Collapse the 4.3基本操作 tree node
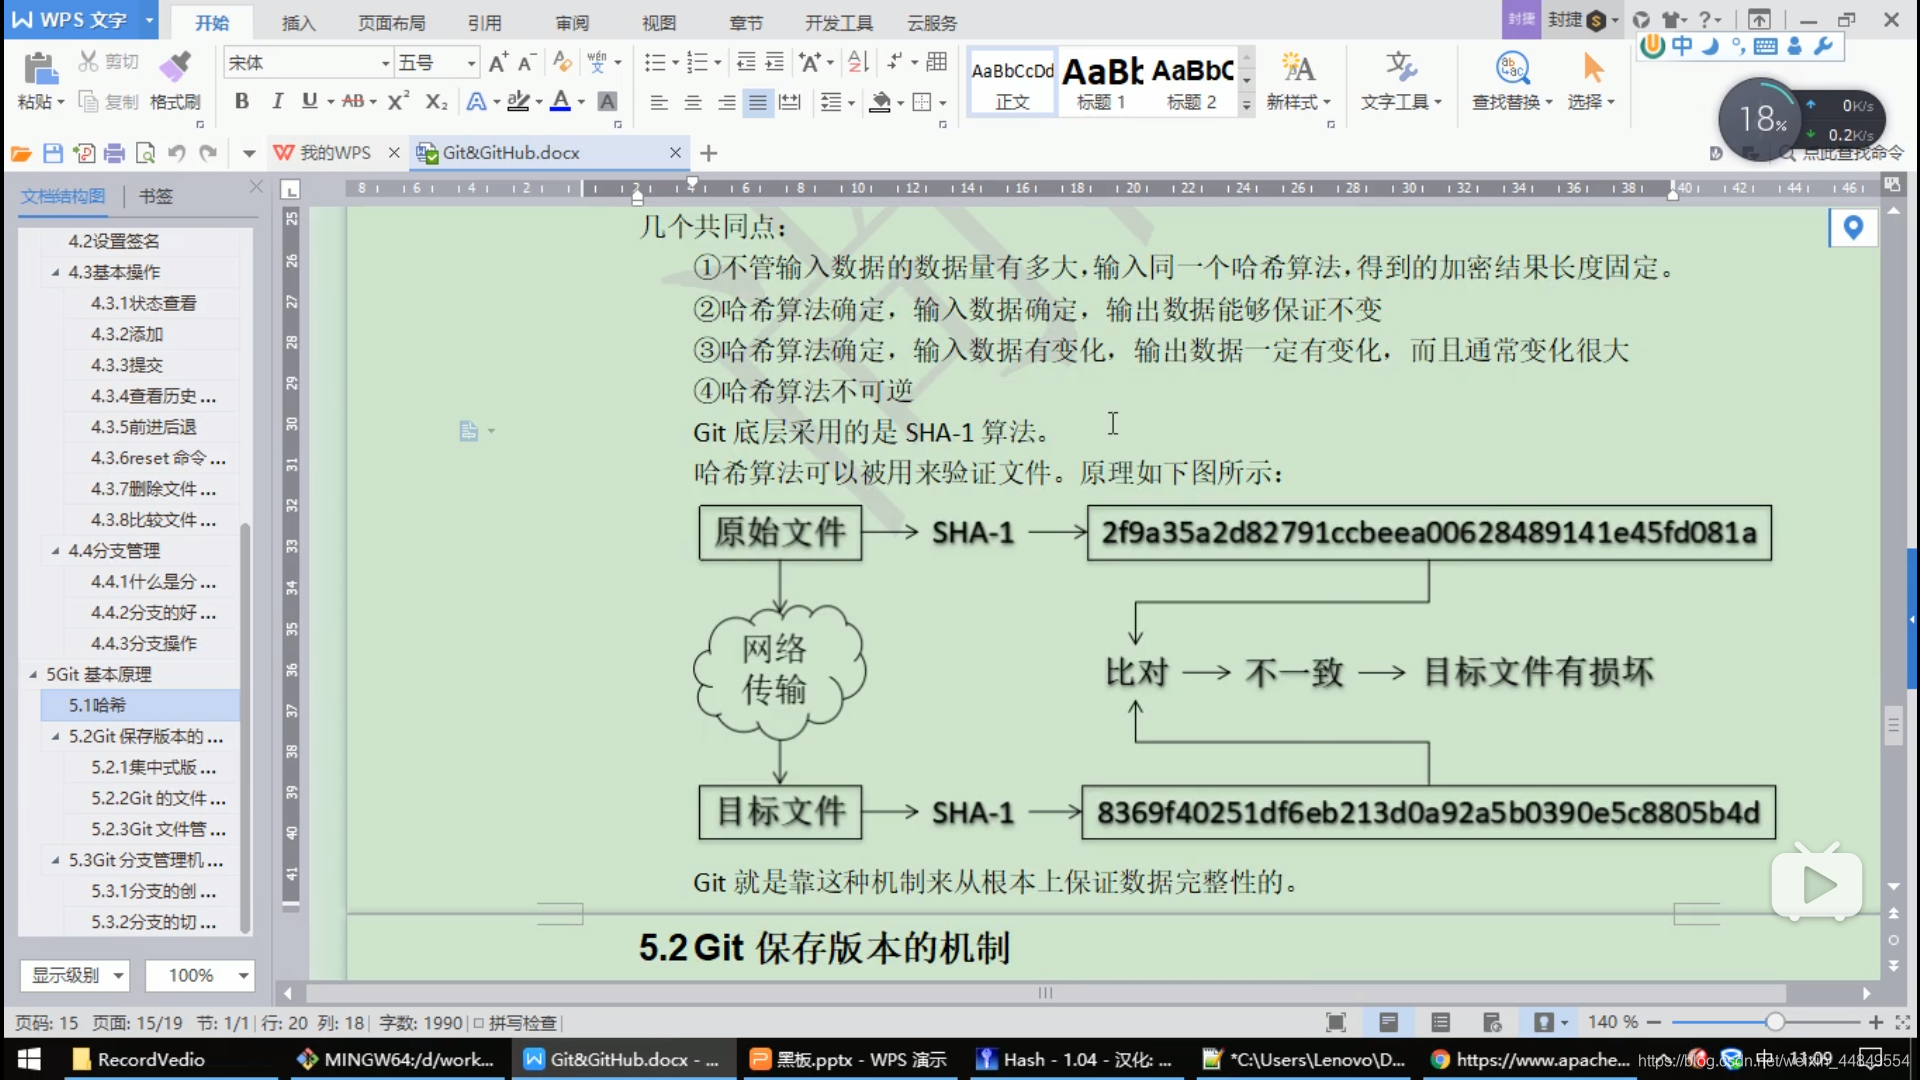Screen dimensions: 1920x1080 55,272
